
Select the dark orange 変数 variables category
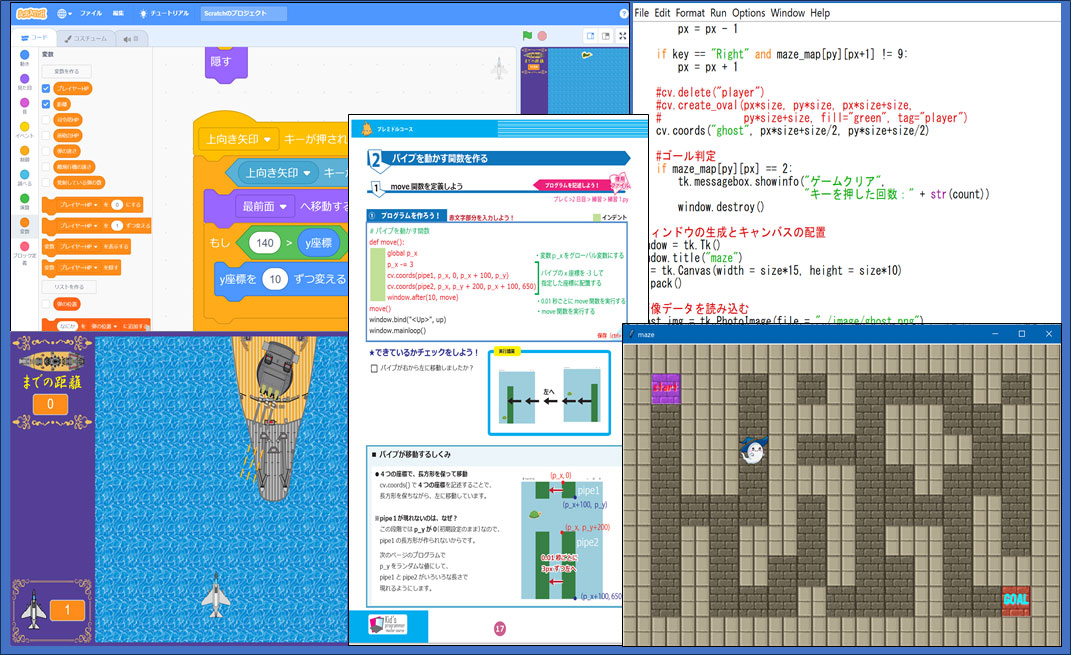[x=25, y=225]
